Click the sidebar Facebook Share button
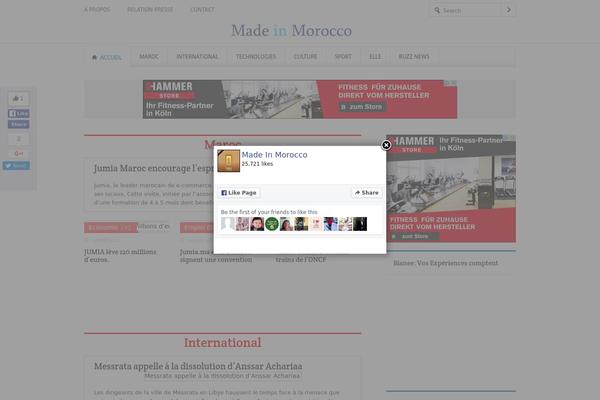The image size is (600, 400). click(18, 124)
